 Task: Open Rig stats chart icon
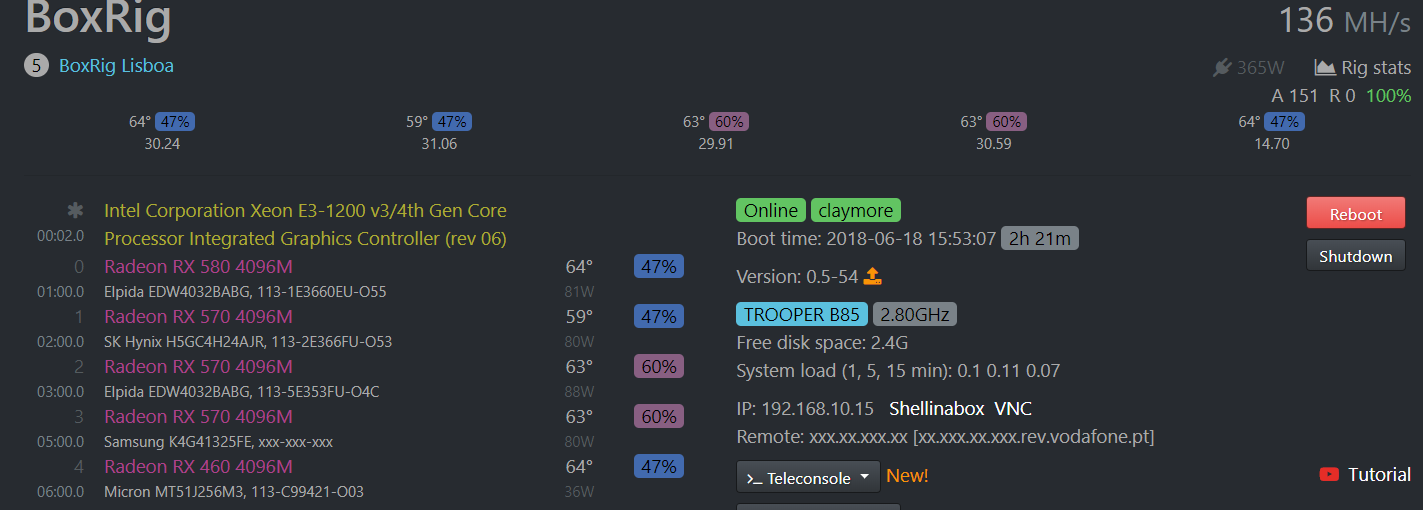(1325, 68)
